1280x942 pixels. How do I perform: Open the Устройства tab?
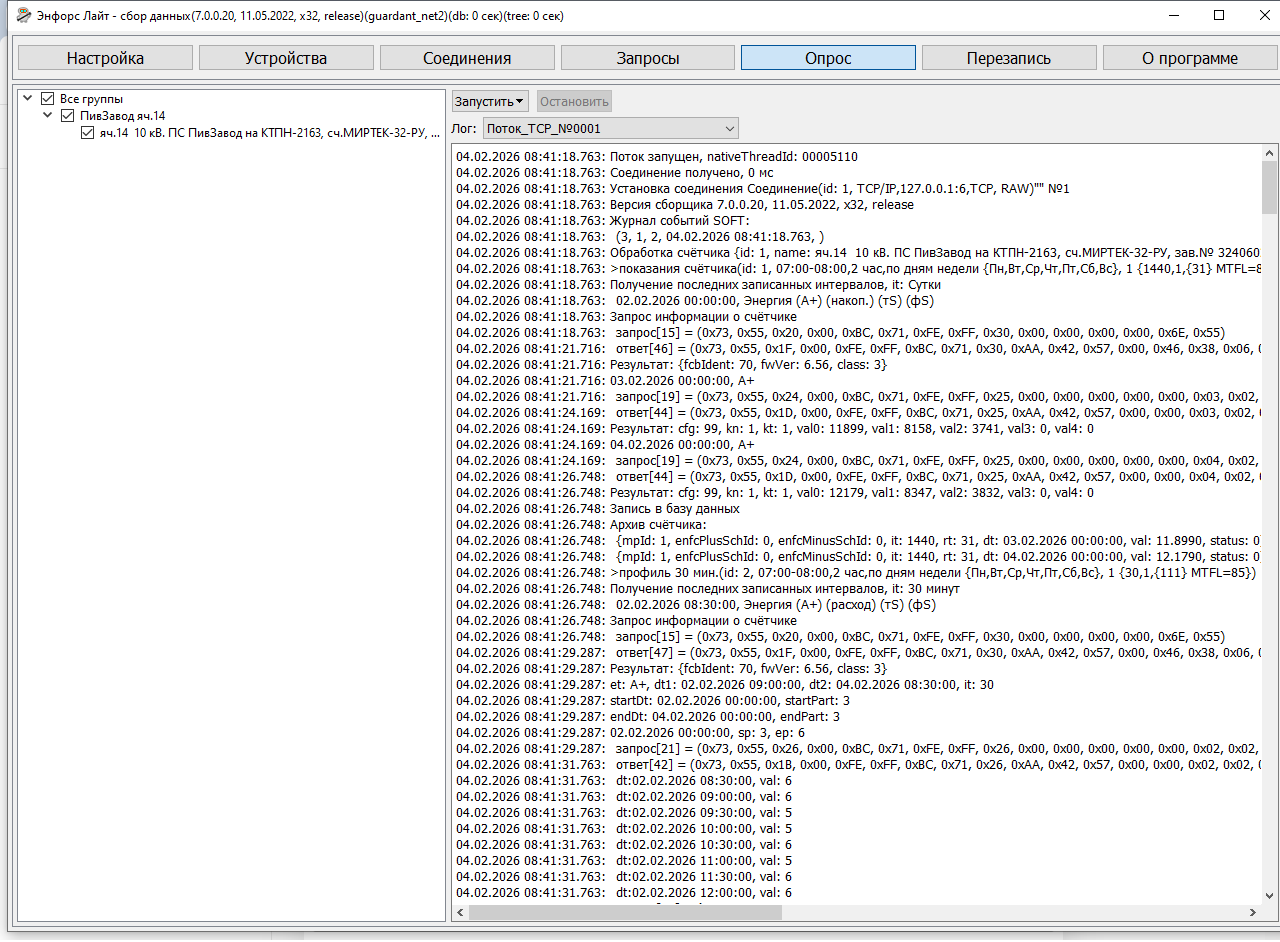point(286,58)
